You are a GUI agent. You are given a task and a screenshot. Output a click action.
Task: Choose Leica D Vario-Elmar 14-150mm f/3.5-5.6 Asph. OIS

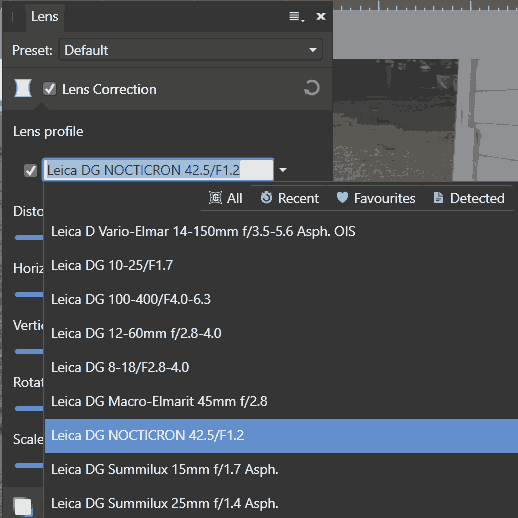tap(281, 231)
